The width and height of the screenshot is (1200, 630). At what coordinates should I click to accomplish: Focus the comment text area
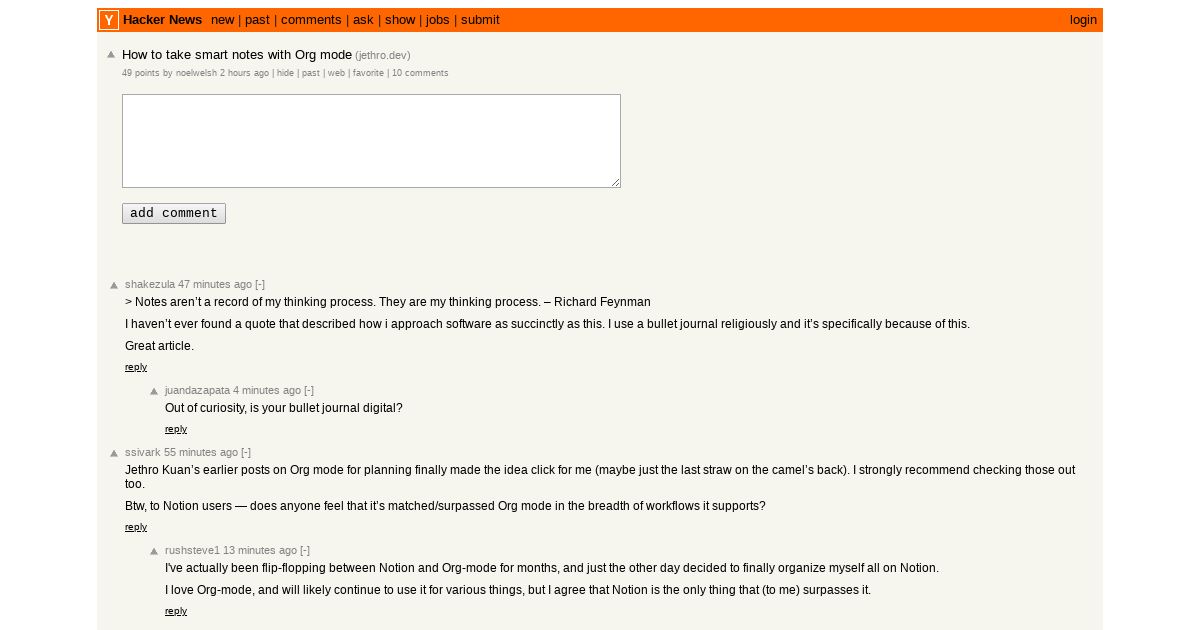(x=371, y=141)
